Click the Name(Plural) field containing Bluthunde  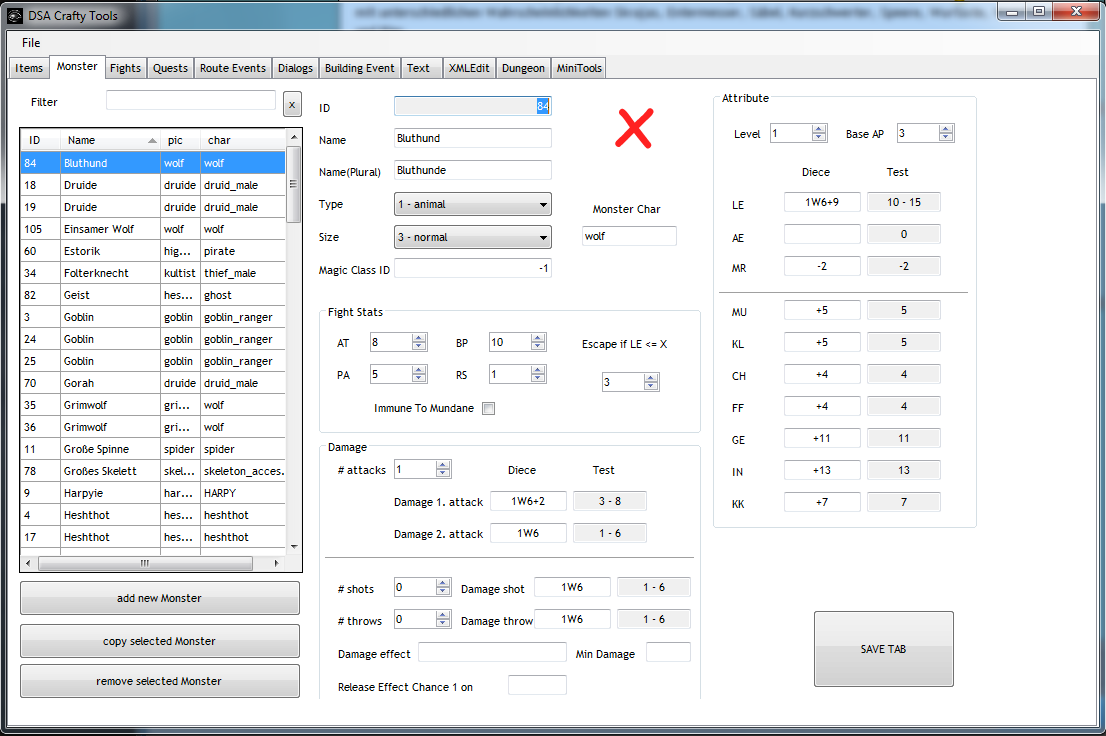473,170
